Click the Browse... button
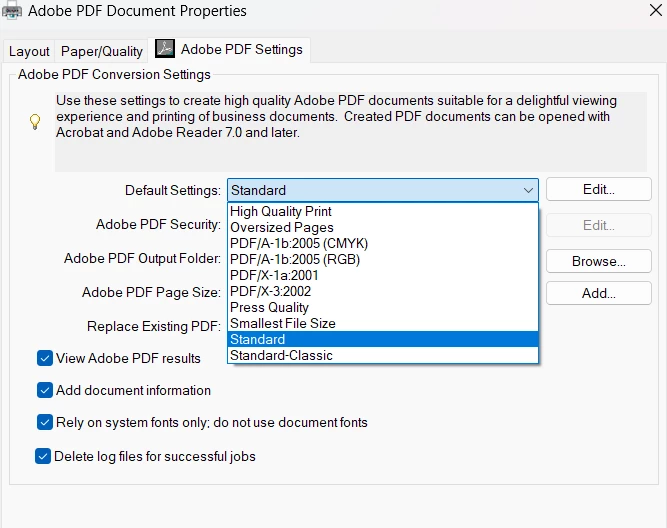The height and width of the screenshot is (528, 667). [599, 261]
